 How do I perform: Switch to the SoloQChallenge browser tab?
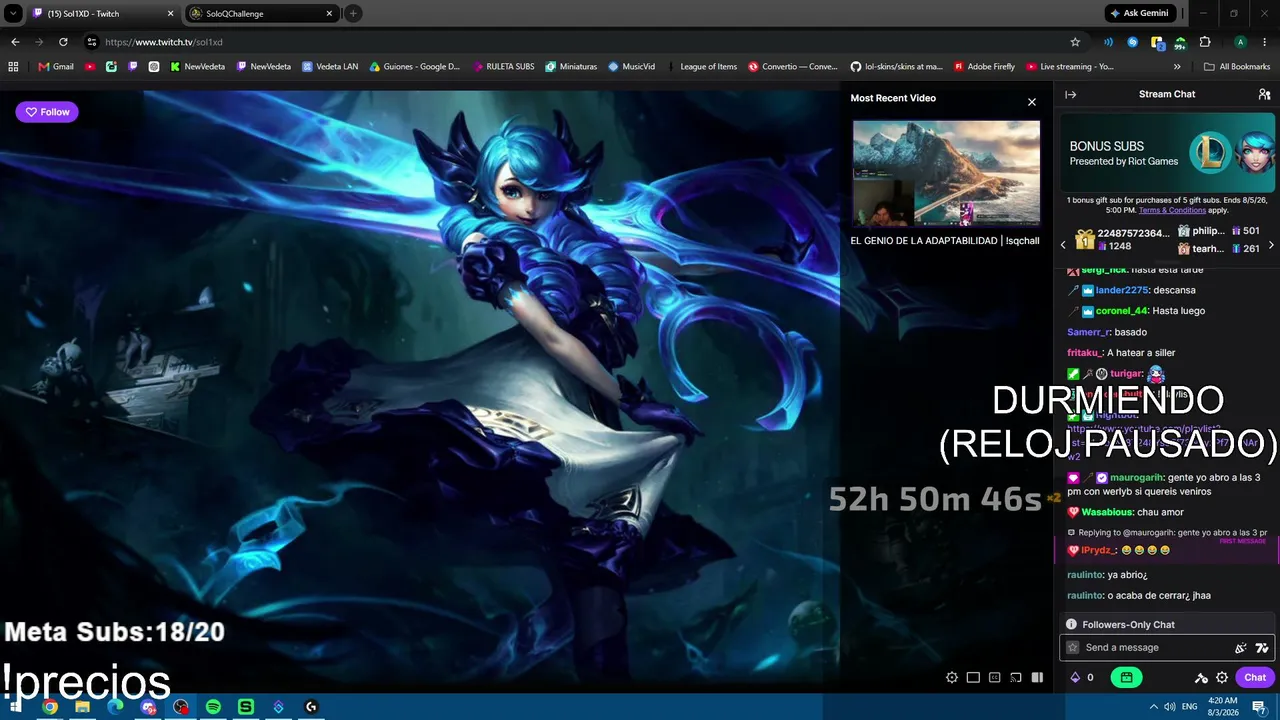point(262,13)
